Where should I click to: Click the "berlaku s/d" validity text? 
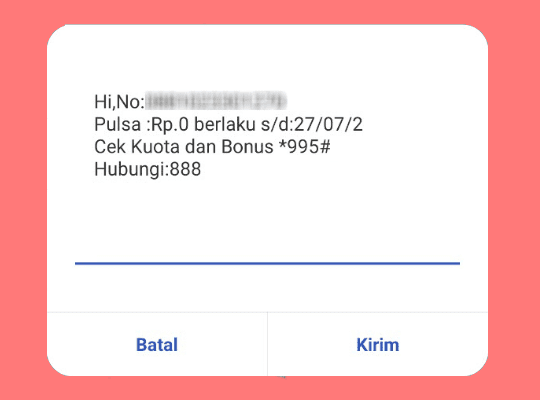(x=243, y=124)
